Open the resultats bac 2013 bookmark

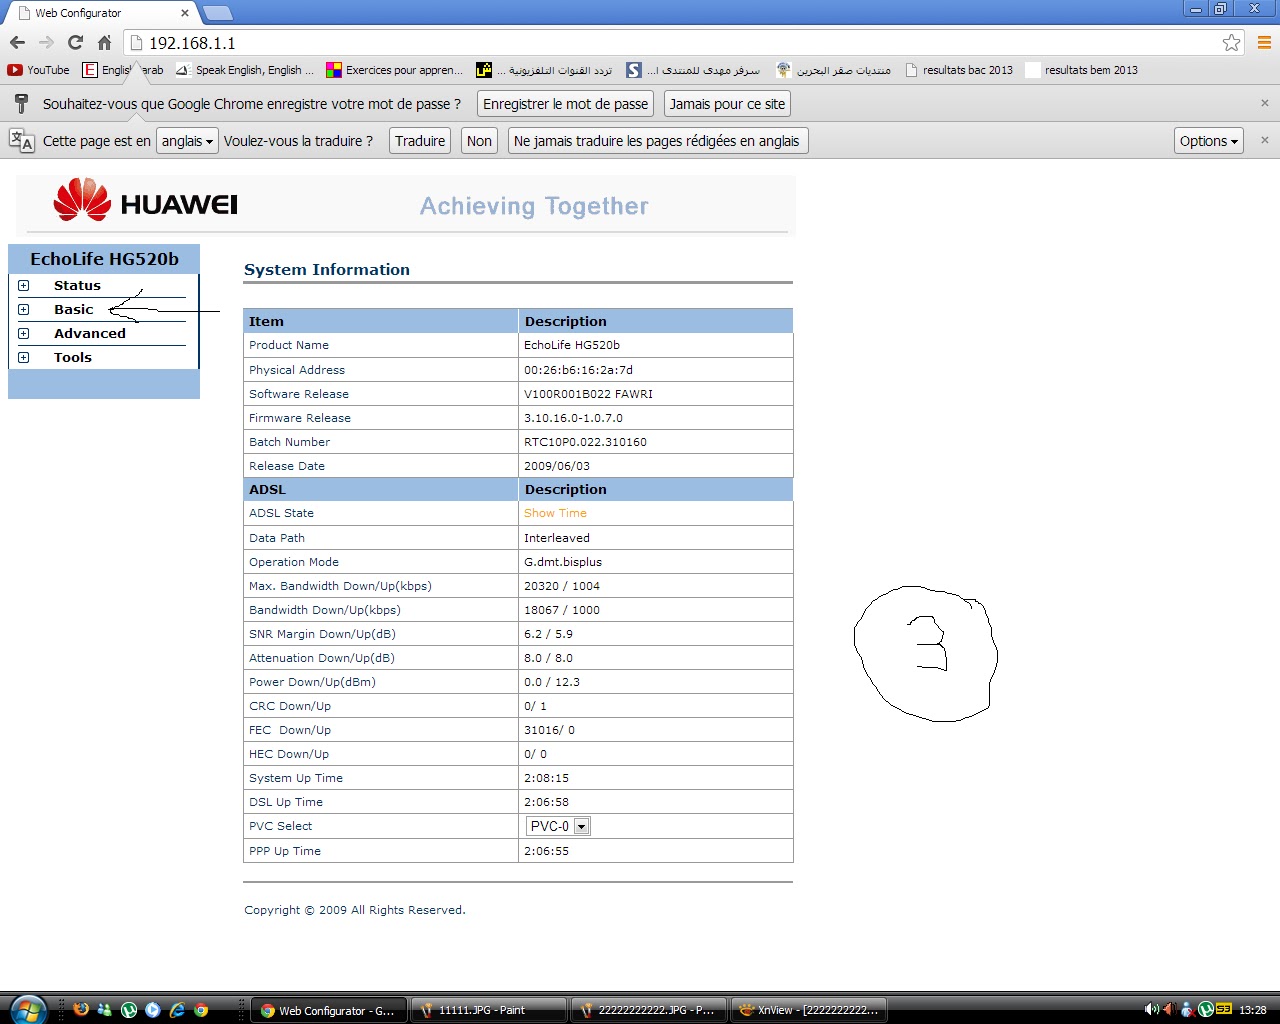click(x=959, y=70)
